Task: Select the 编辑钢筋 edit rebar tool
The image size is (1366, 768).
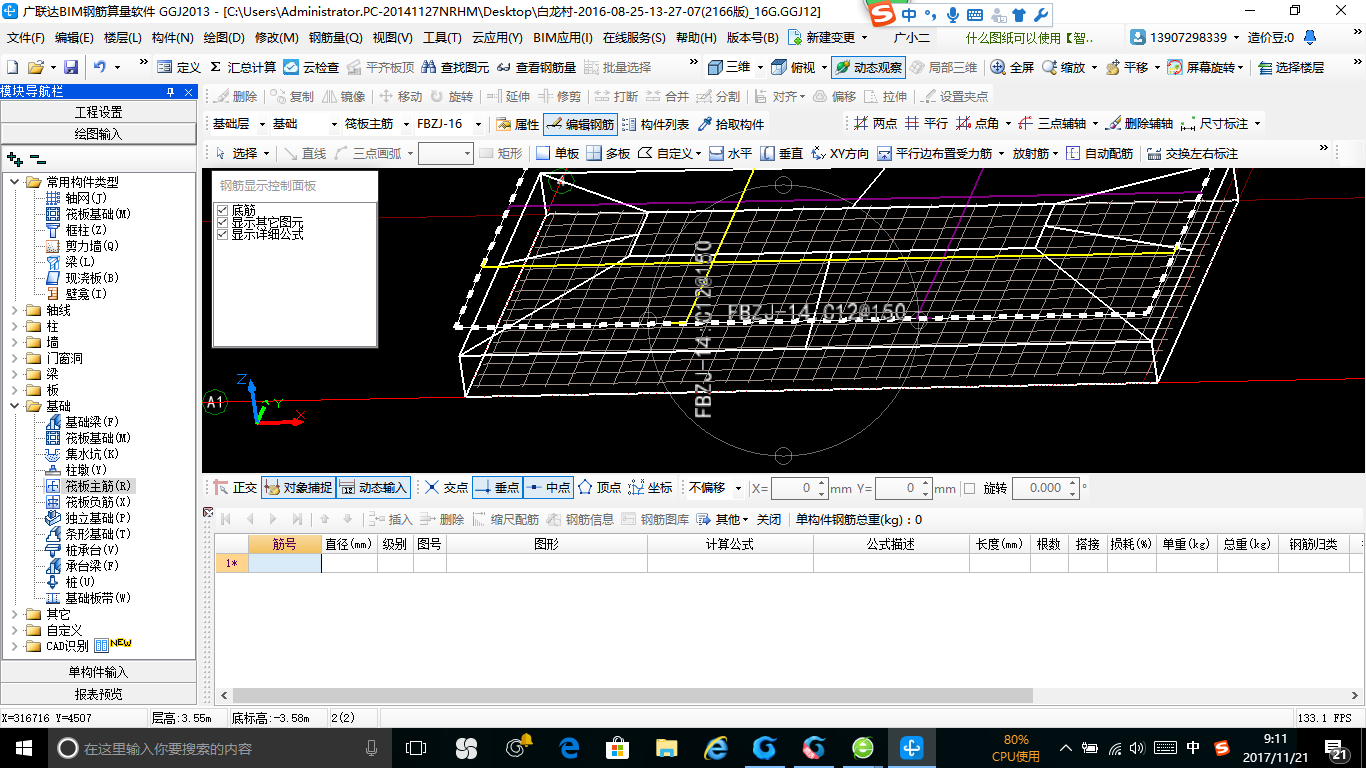Action: [x=580, y=125]
